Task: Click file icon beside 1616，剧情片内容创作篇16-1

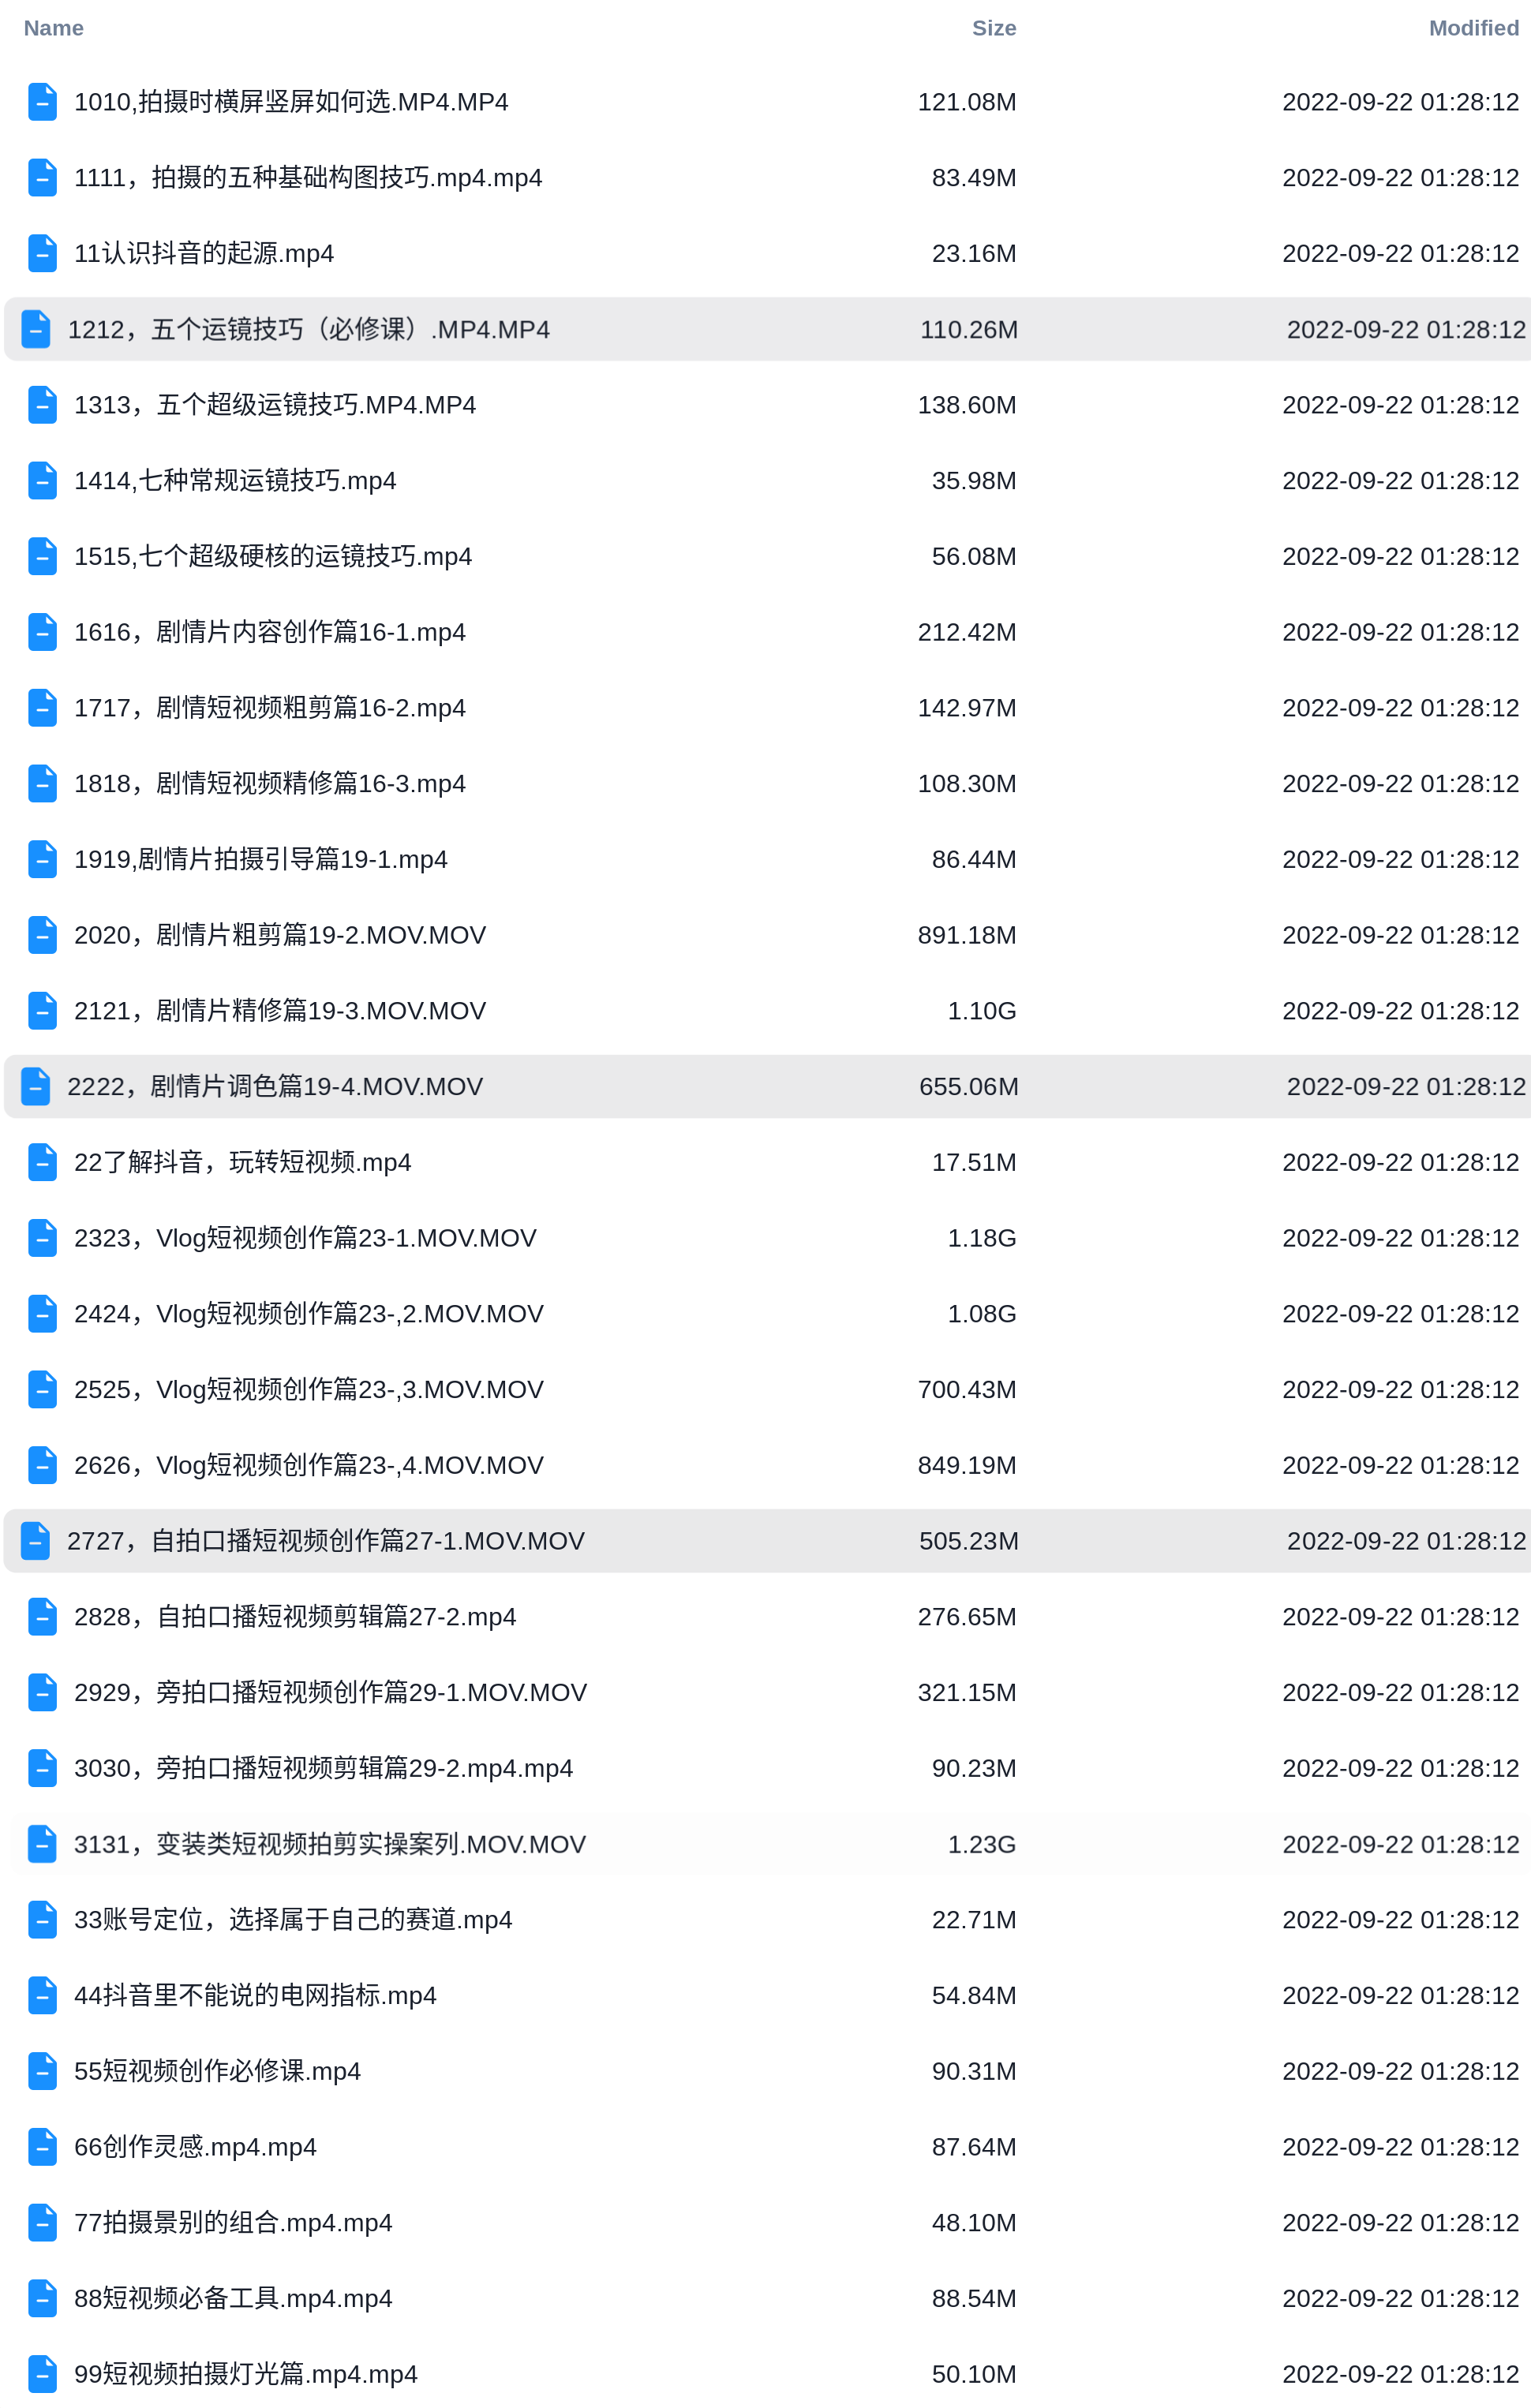Action: click(x=42, y=632)
